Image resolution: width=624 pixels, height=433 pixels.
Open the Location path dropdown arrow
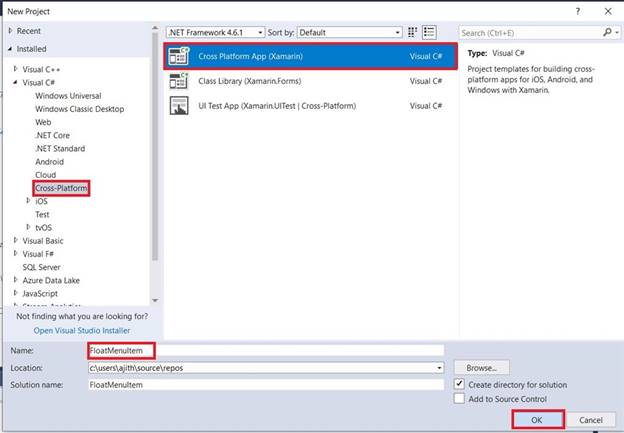tap(439, 368)
